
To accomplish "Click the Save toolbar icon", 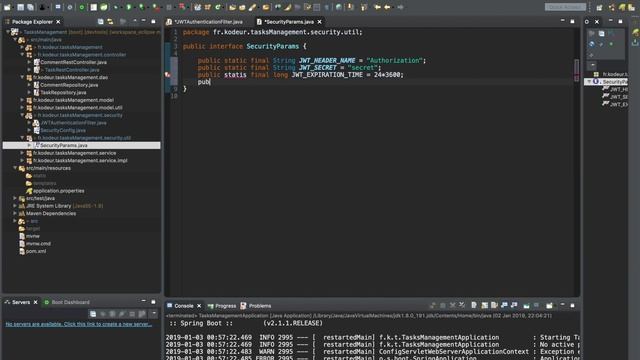I will pos(20,7).
